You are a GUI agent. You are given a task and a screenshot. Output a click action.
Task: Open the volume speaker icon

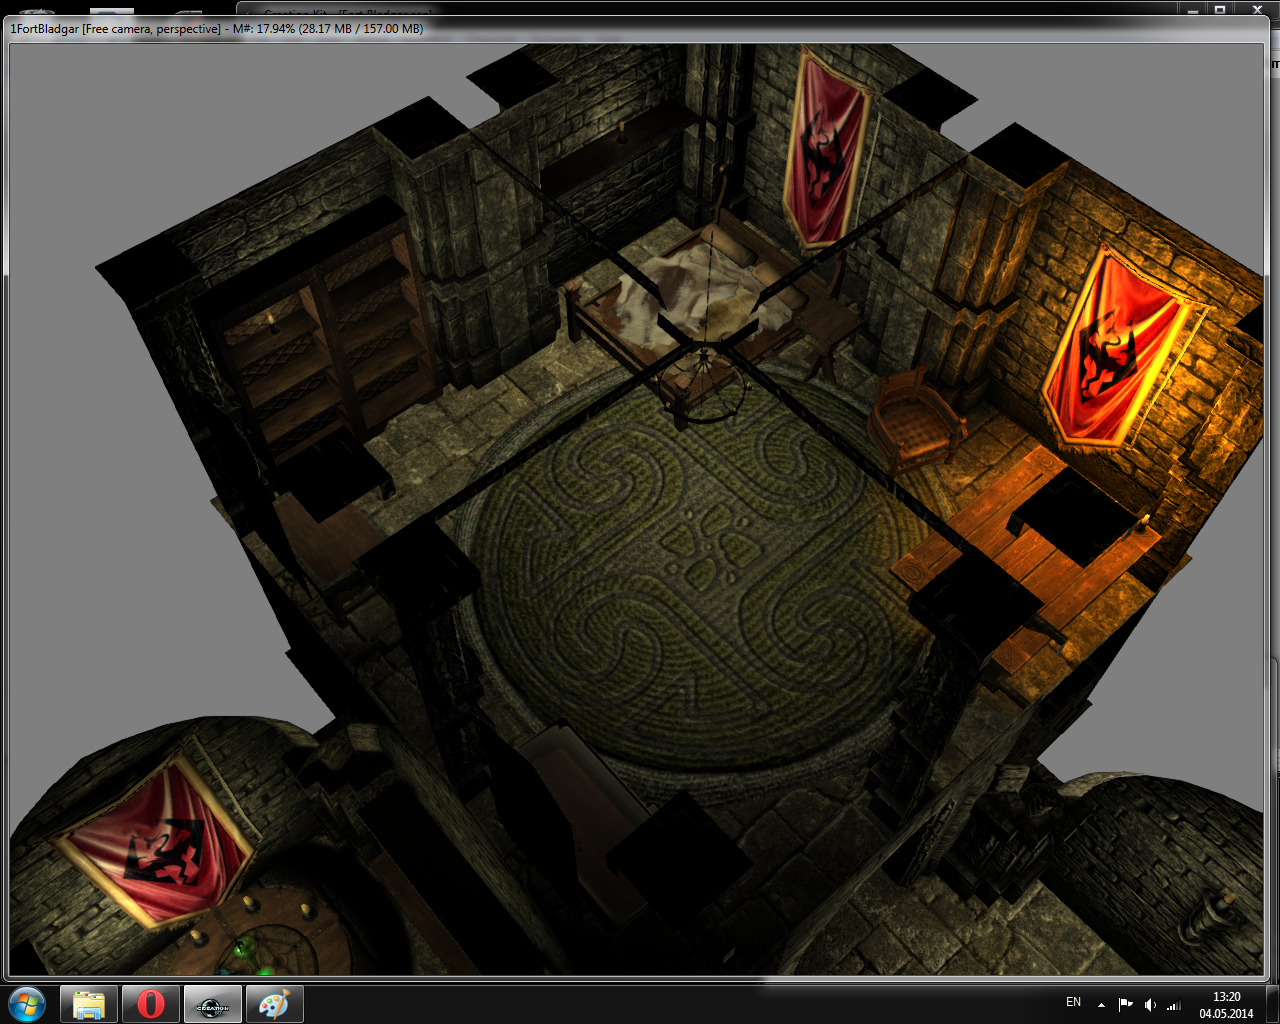point(1150,1005)
